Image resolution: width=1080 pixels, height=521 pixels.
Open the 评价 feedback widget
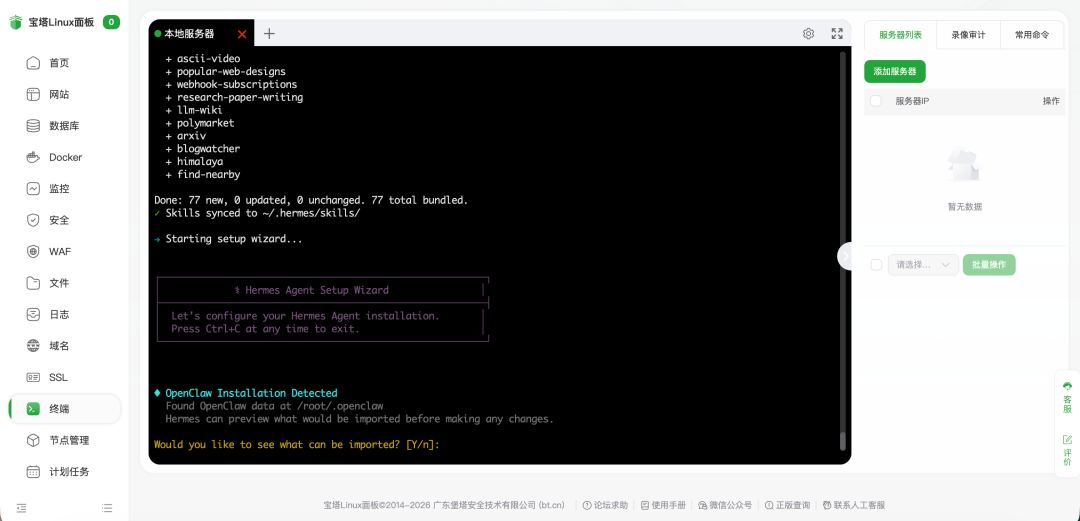click(1067, 451)
